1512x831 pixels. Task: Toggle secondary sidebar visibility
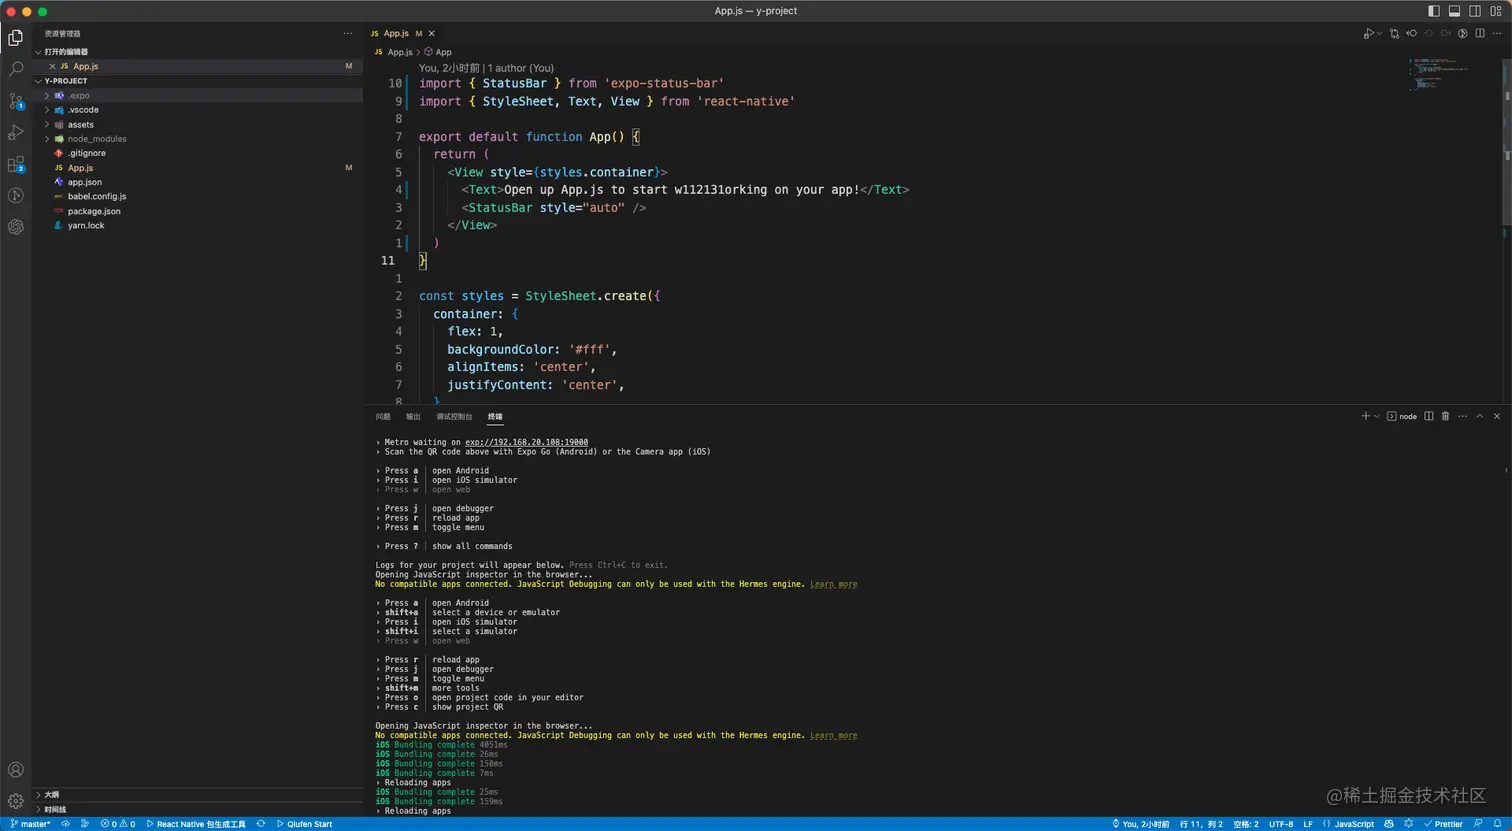tap(1474, 11)
